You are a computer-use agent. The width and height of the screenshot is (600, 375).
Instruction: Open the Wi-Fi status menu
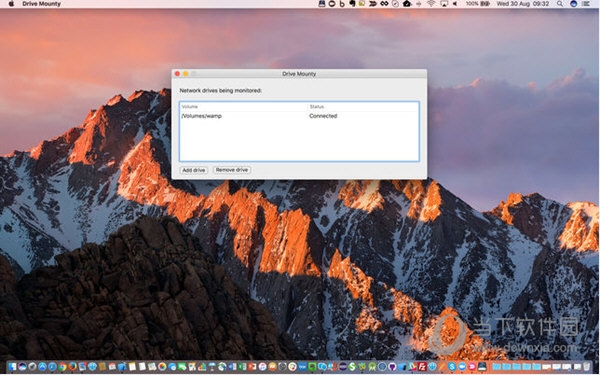click(x=431, y=4)
